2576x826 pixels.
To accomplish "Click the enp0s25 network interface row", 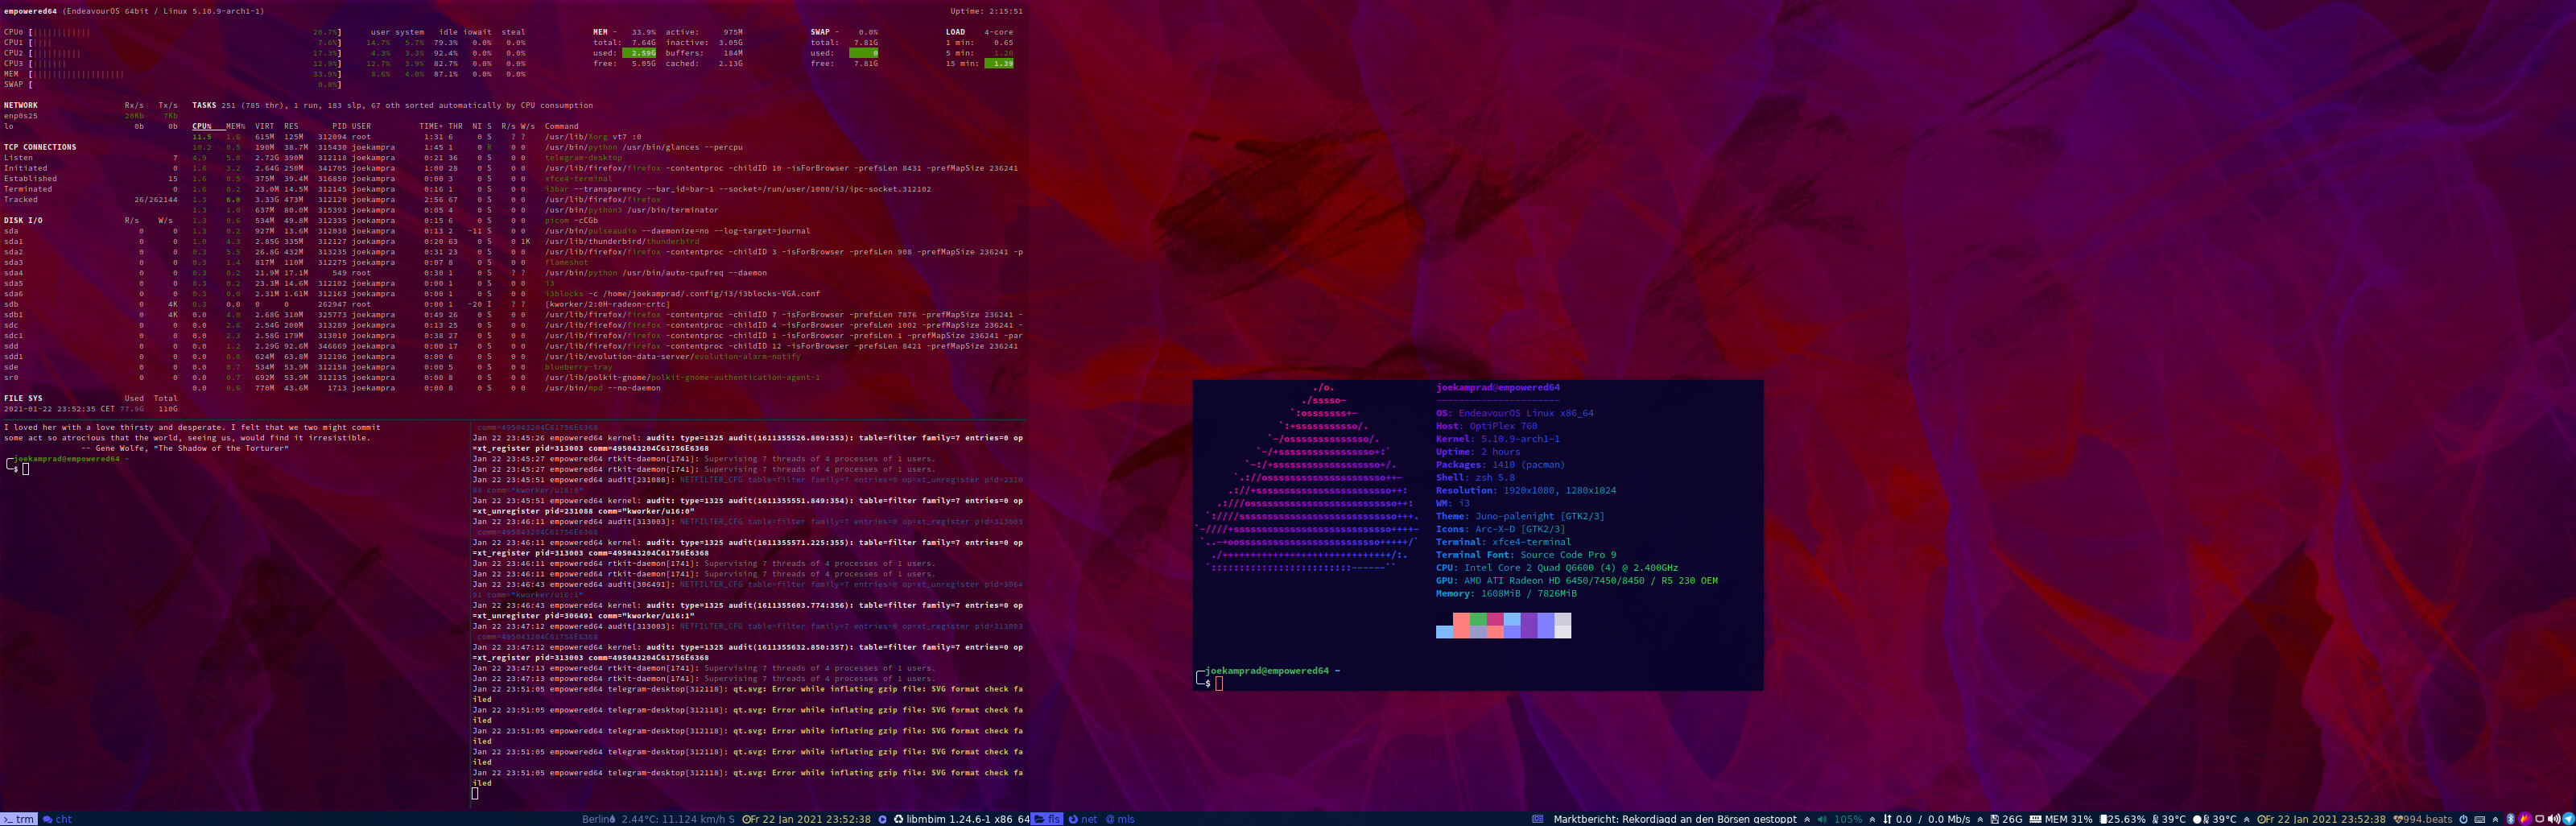I will (91, 116).
